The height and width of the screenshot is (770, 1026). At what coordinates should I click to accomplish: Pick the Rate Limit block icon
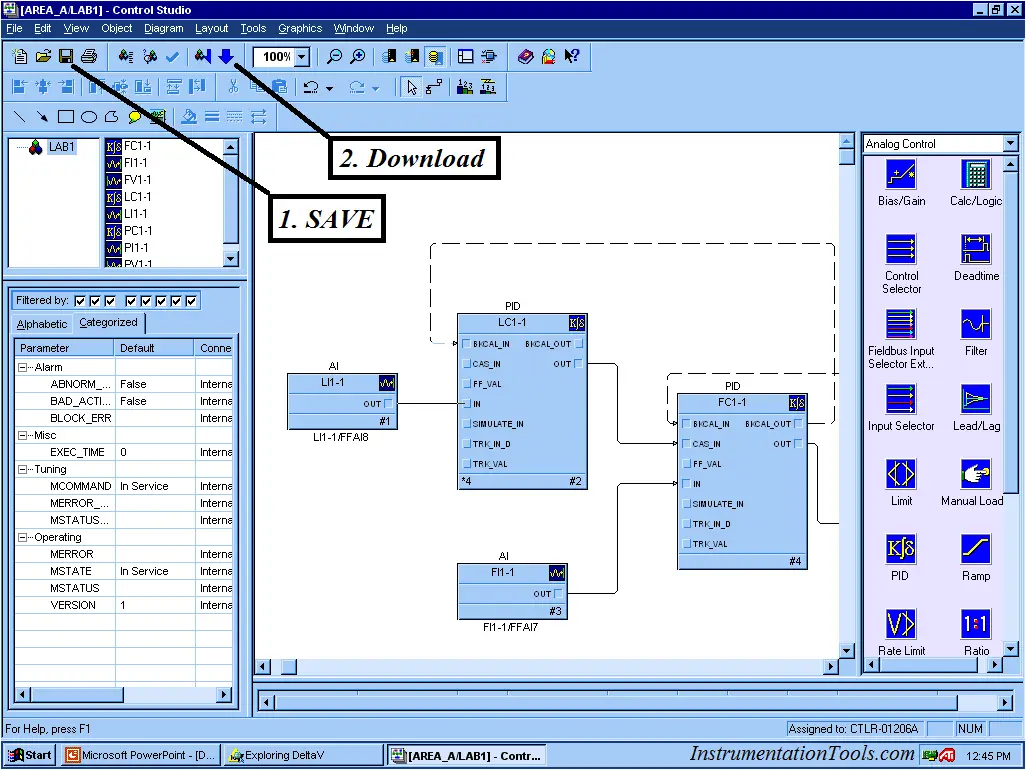point(901,623)
